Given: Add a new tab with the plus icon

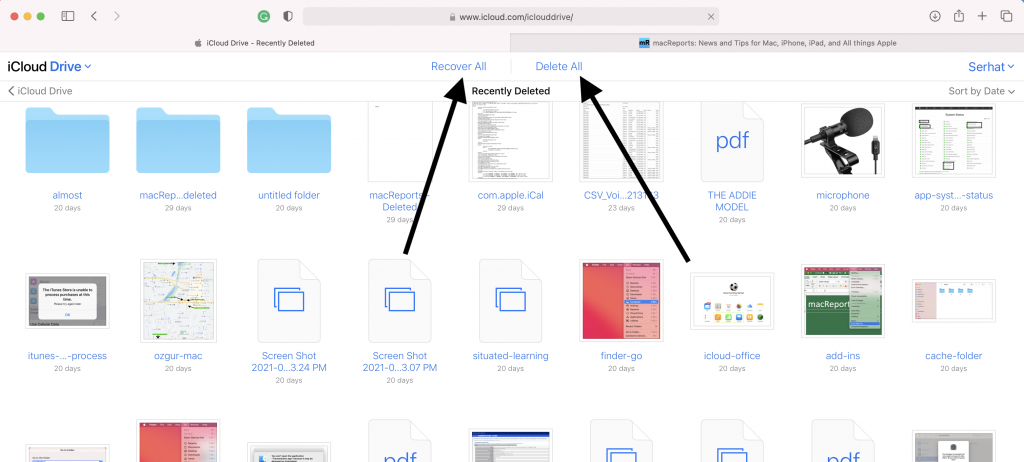Looking at the screenshot, I should coord(982,16).
